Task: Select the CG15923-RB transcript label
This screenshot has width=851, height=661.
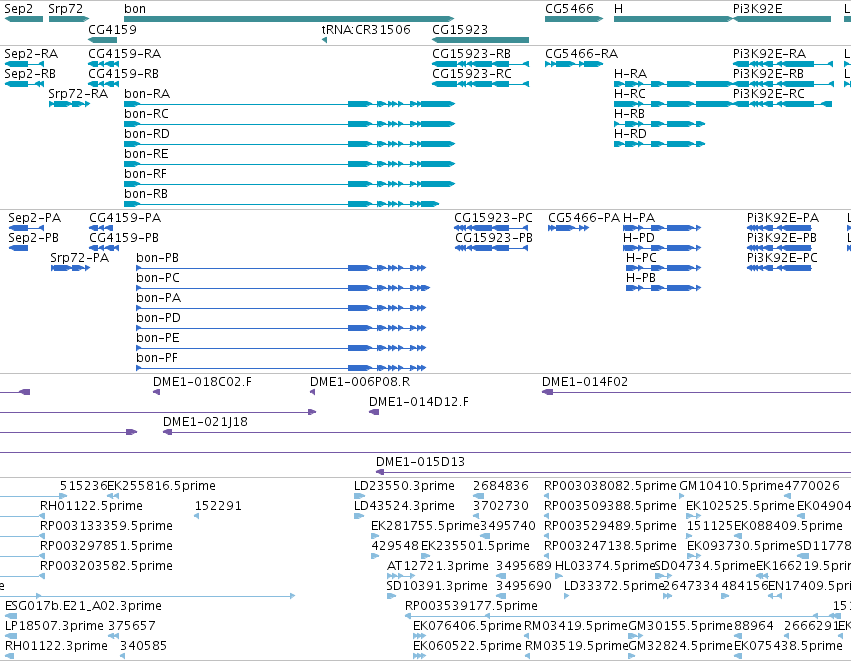Action: coord(472,54)
